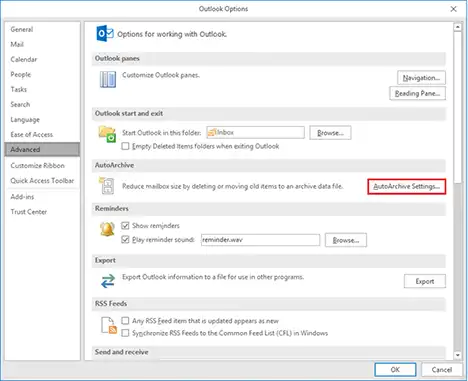Click 'Reduce mailbox size' description text
Image resolution: width=468 pixels, height=381 pixels.
(x=233, y=186)
